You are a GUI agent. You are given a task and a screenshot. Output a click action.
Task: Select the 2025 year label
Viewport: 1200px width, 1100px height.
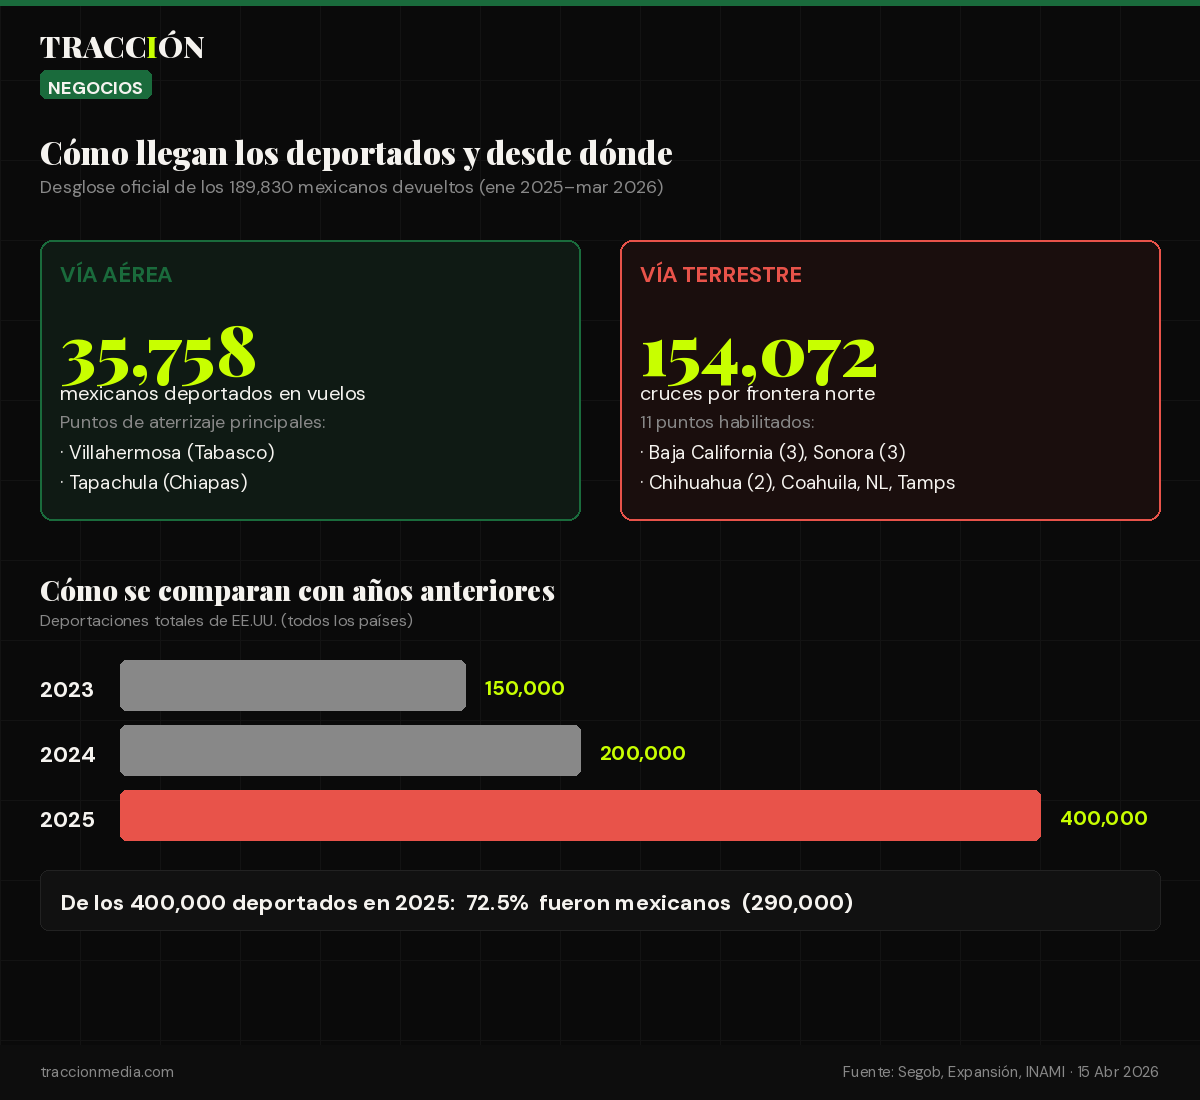coord(67,818)
